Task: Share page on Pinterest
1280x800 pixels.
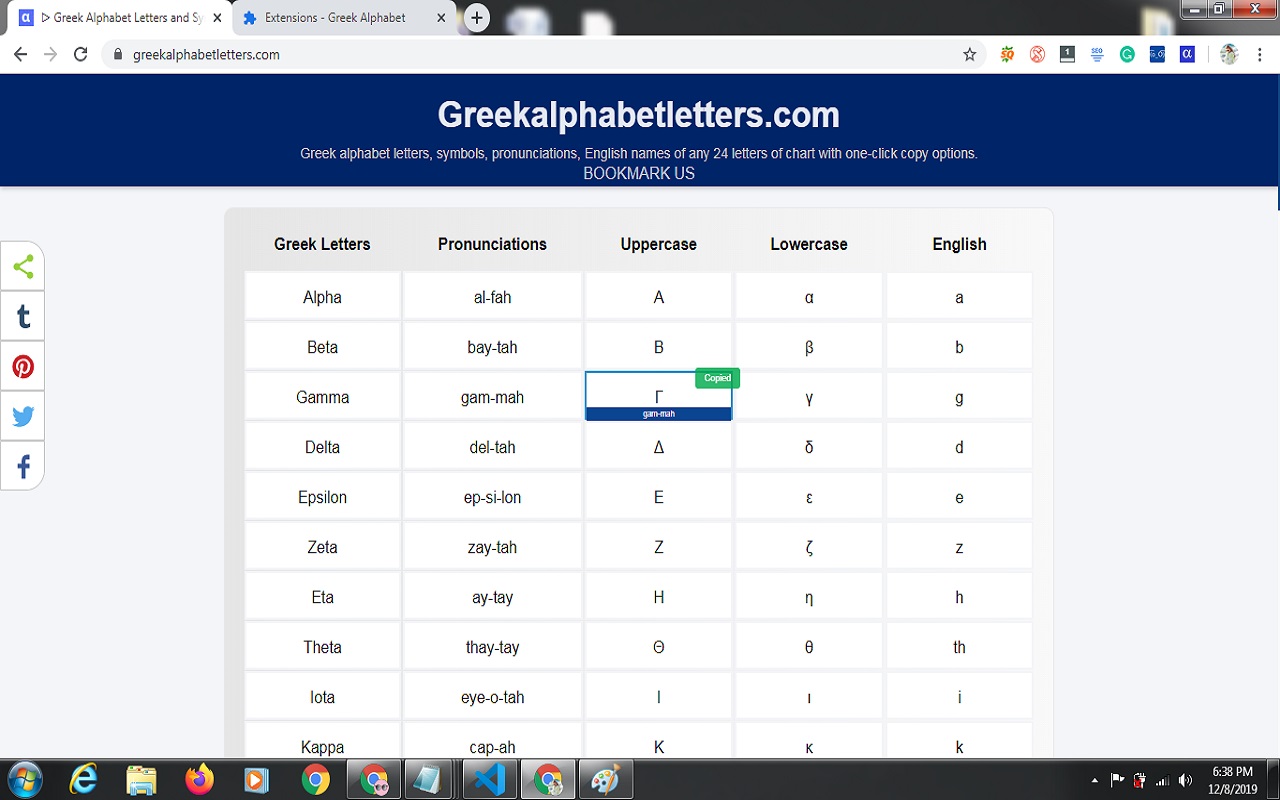Action: click(x=23, y=366)
